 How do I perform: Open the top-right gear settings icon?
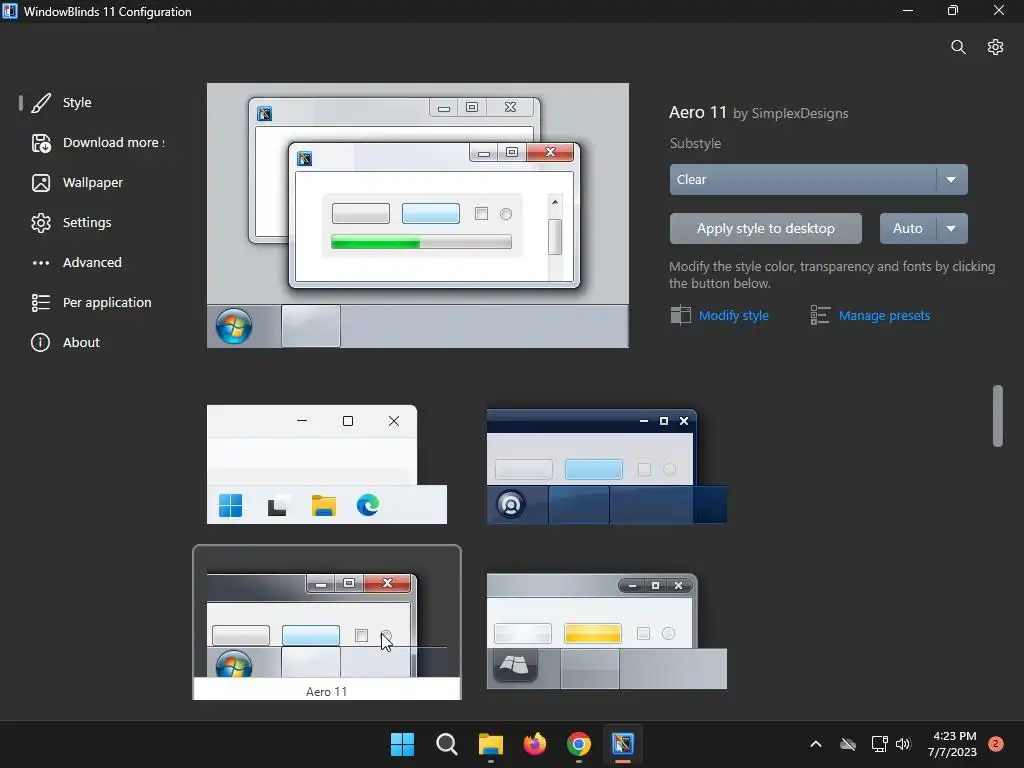pyautogui.click(x=995, y=47)
